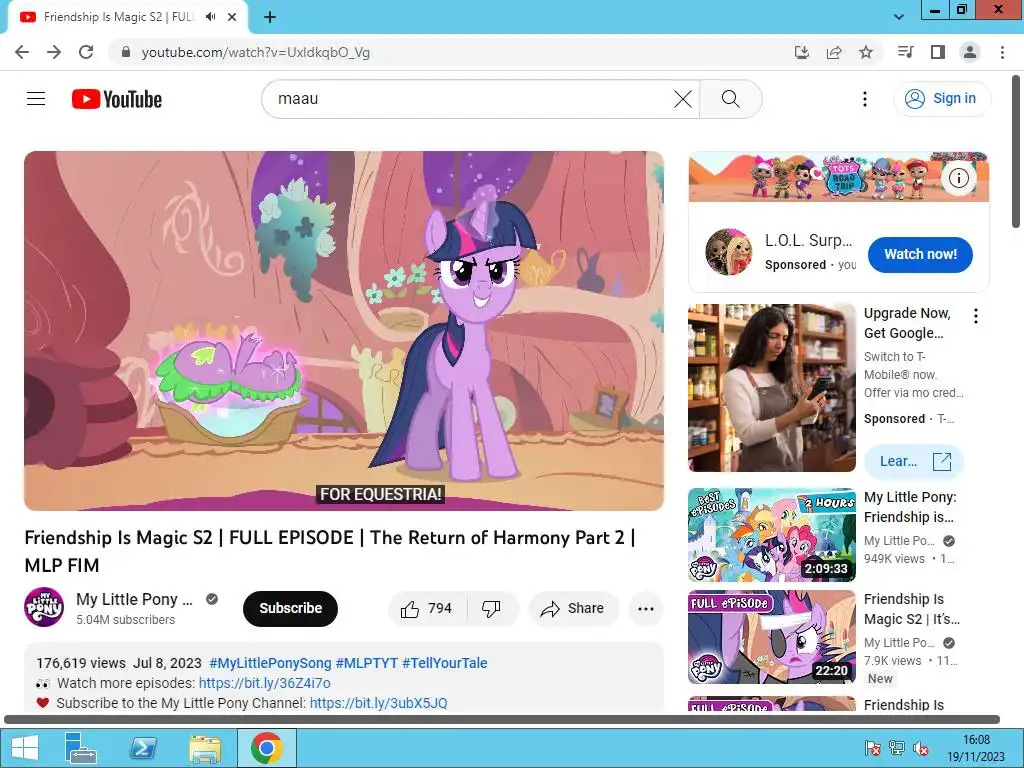This screenshot has height=768, width=1024.
Task: Open the Chrome profile avatar
Action: pyautogui.click(x=970, y=52)
